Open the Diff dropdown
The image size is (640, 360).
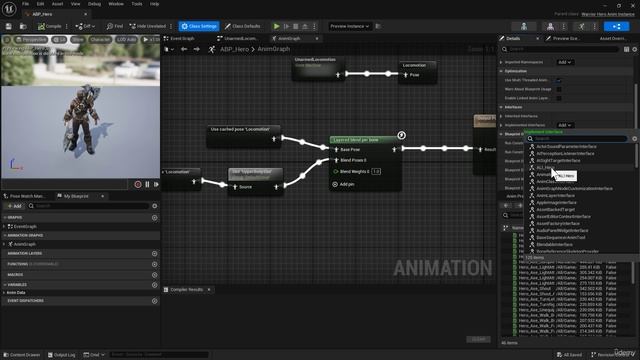pyautogui.click(x=85, y=26)
